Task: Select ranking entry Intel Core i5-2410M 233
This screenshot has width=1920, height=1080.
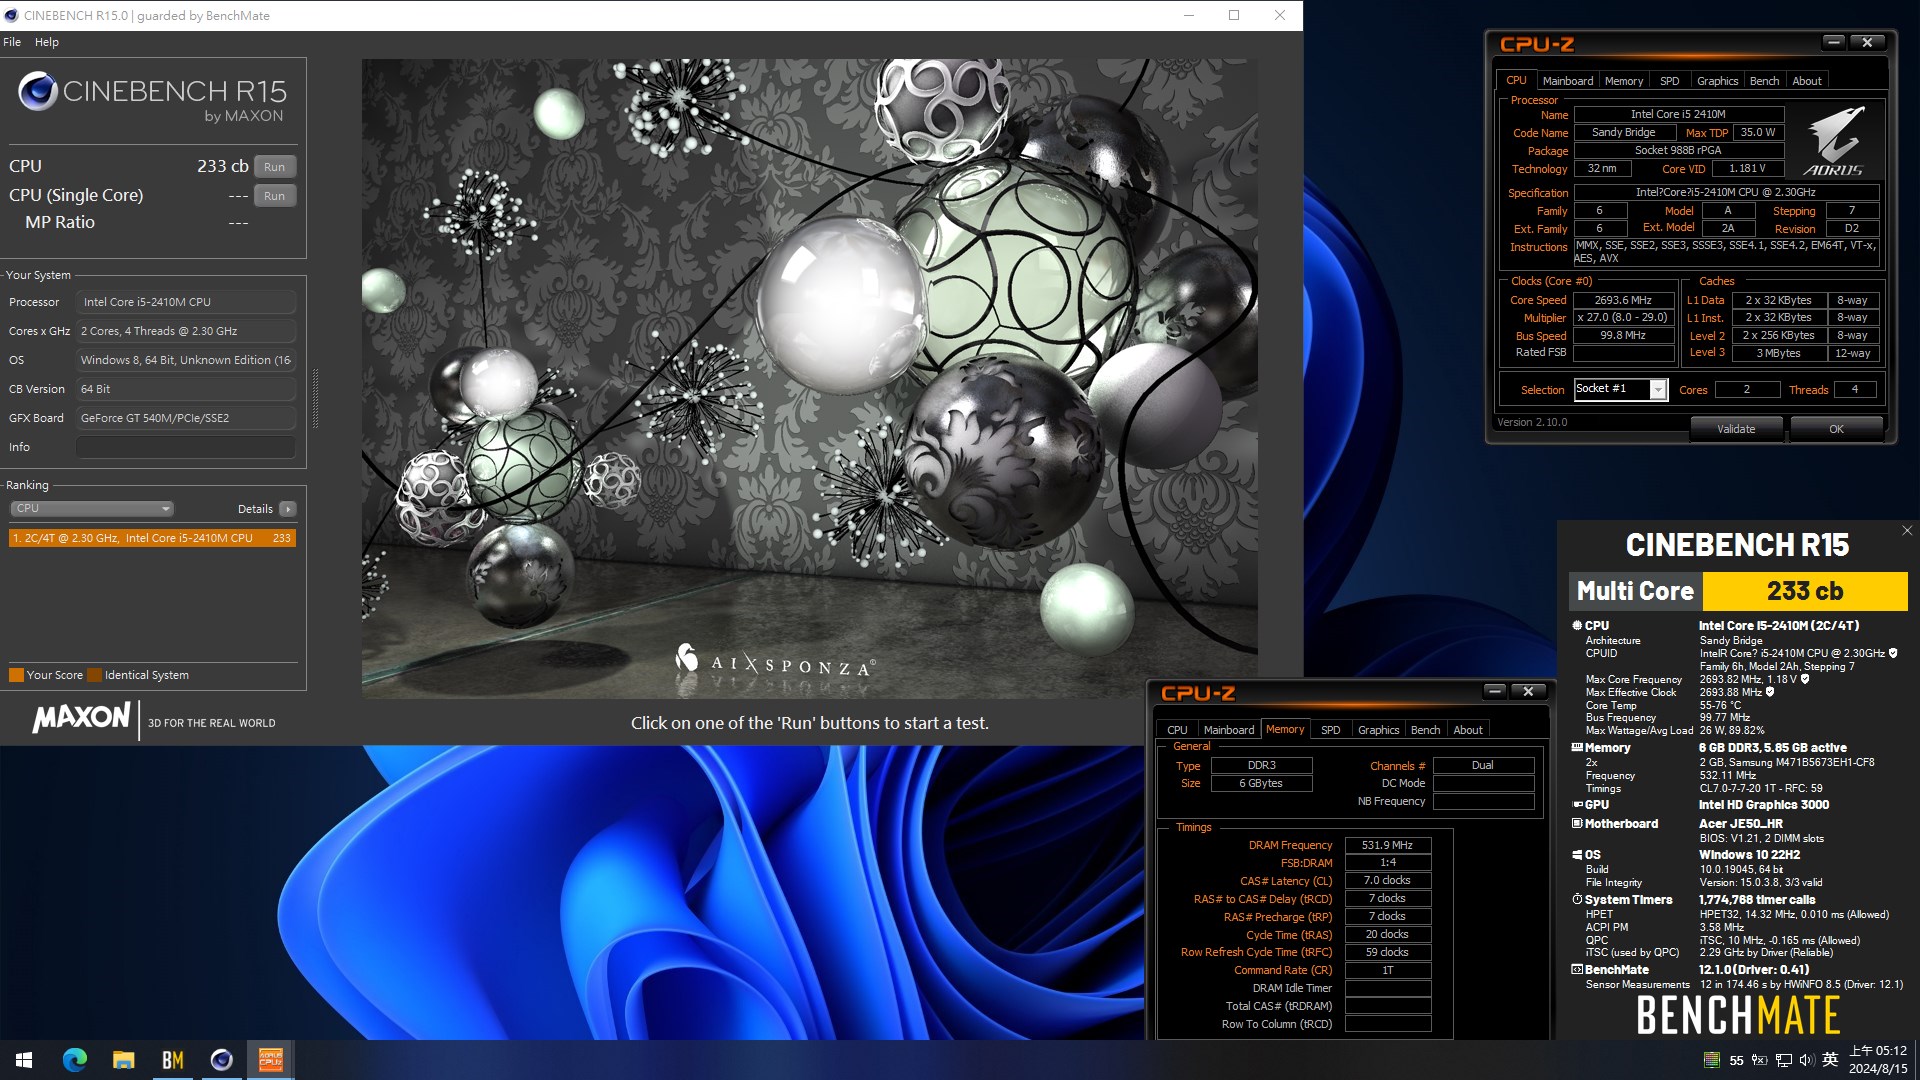Action: (152, 538)
